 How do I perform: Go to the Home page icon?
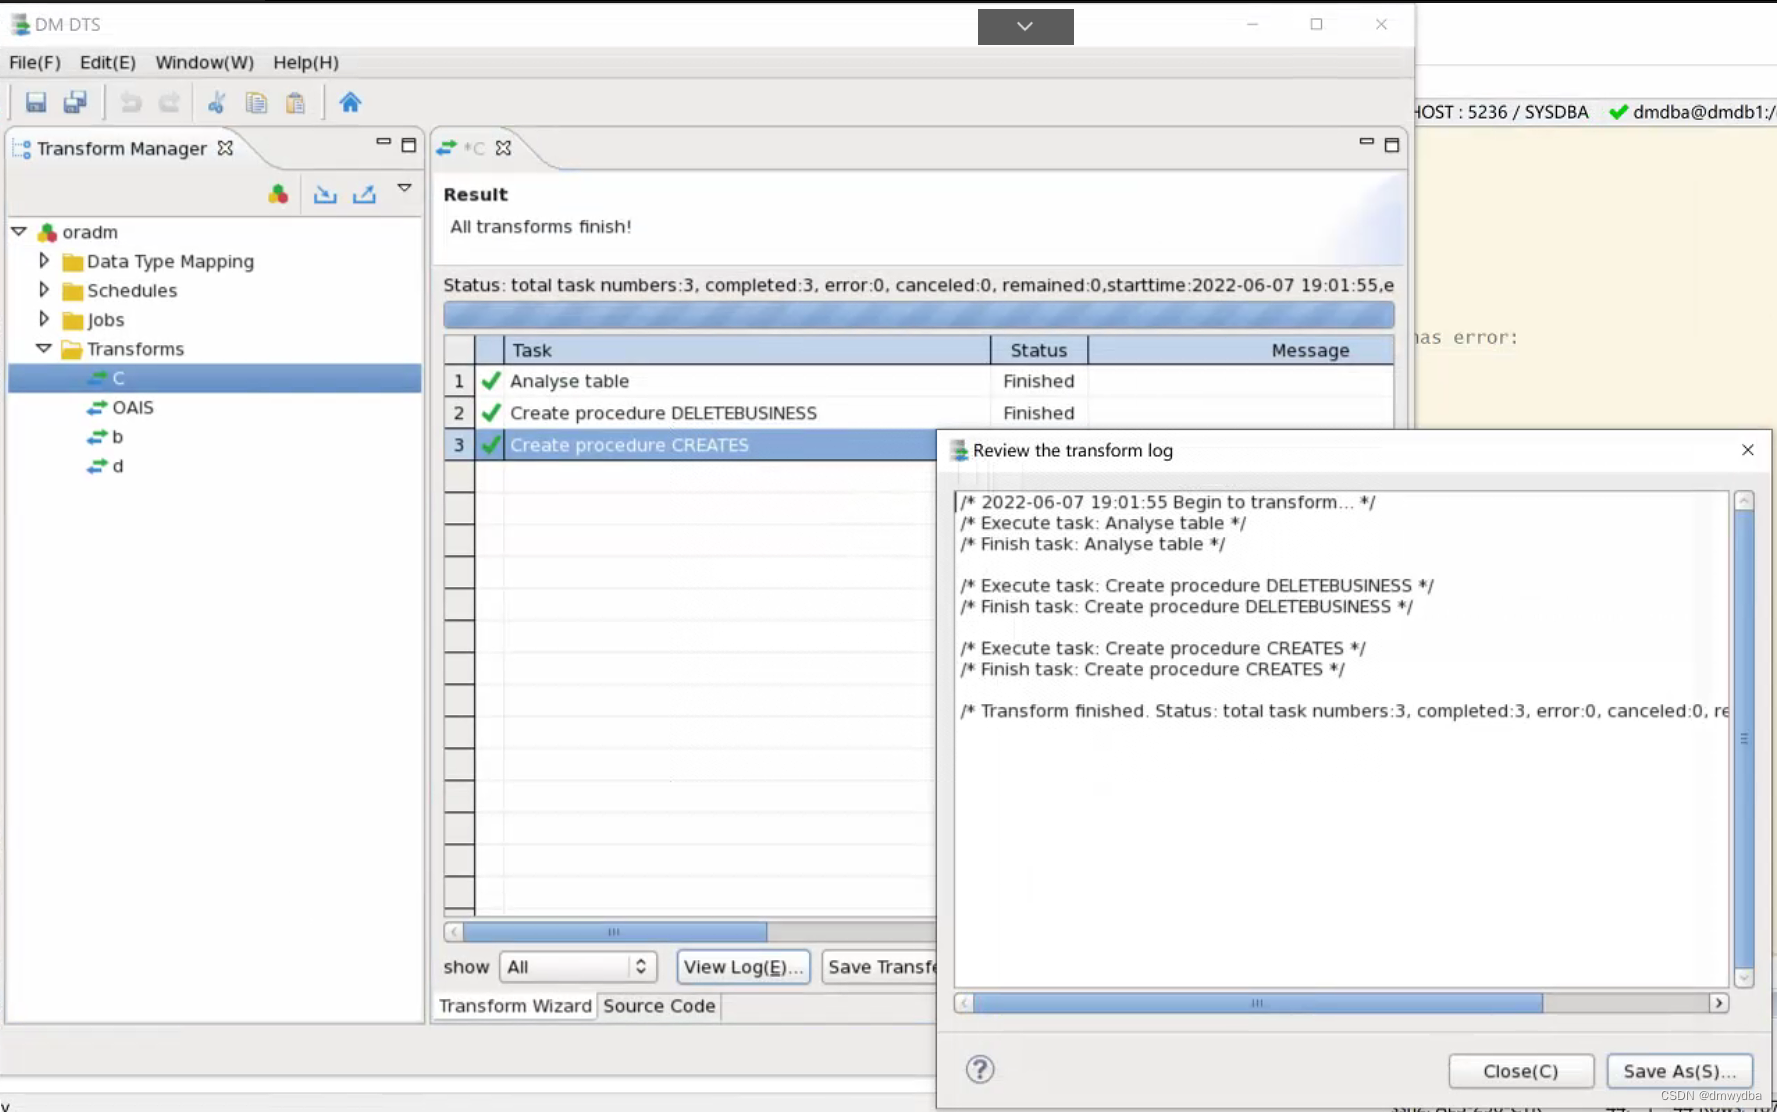(x=350, y=102)
